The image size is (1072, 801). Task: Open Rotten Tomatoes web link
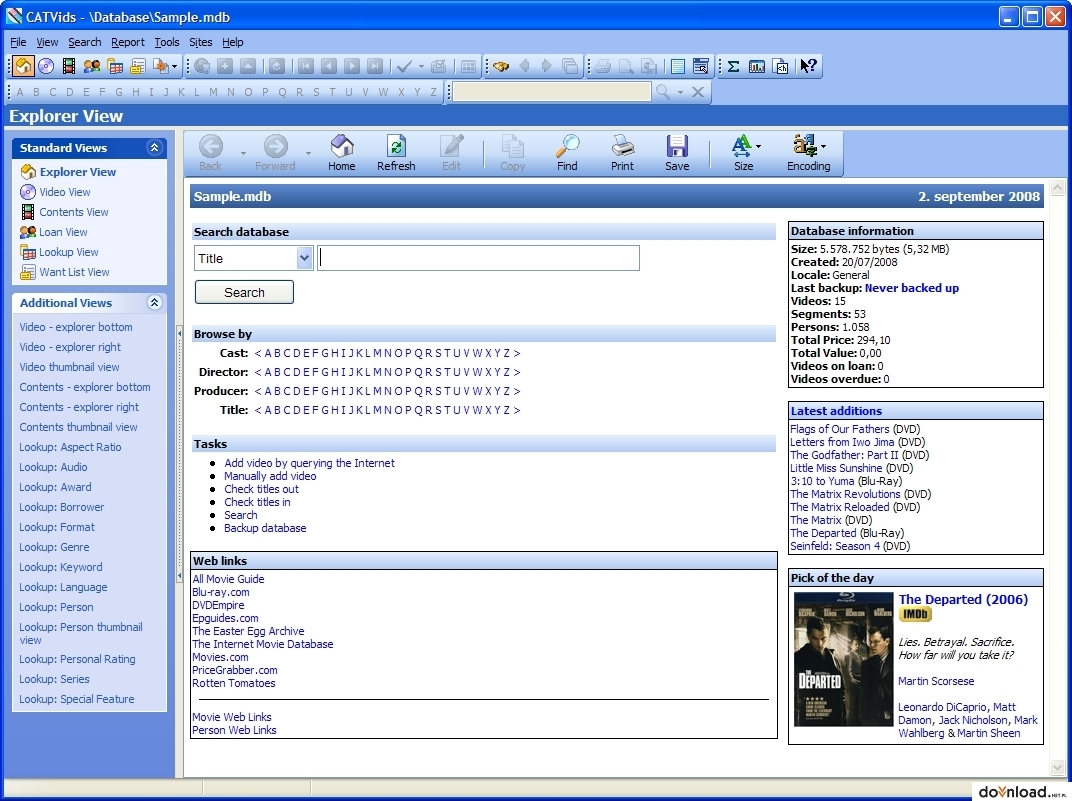pos(234,683)
